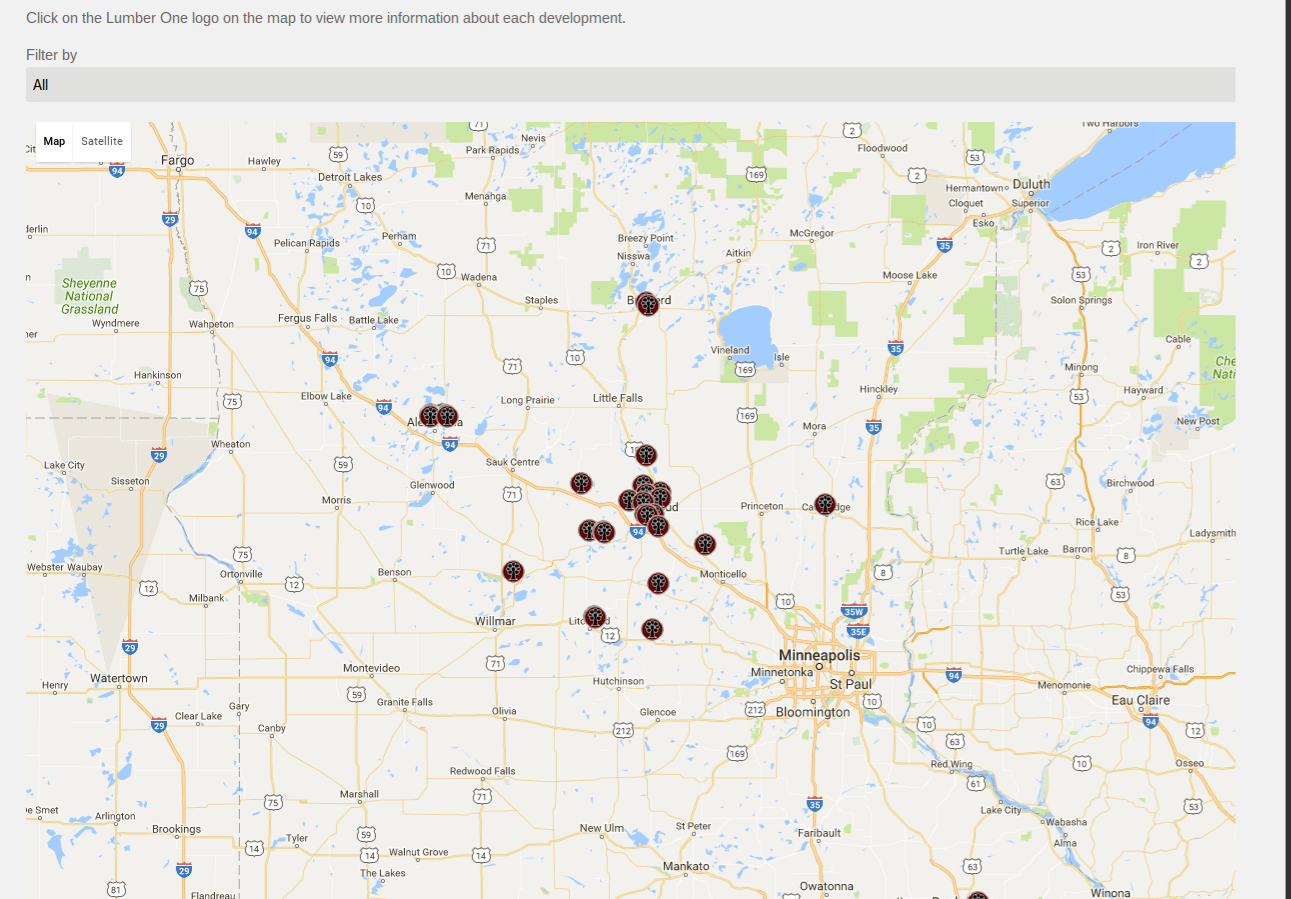Viewport: 1291px width, 899px height.
Task: Click the Lumber One marker at Cambridge
Action: (x=824, y=504)
